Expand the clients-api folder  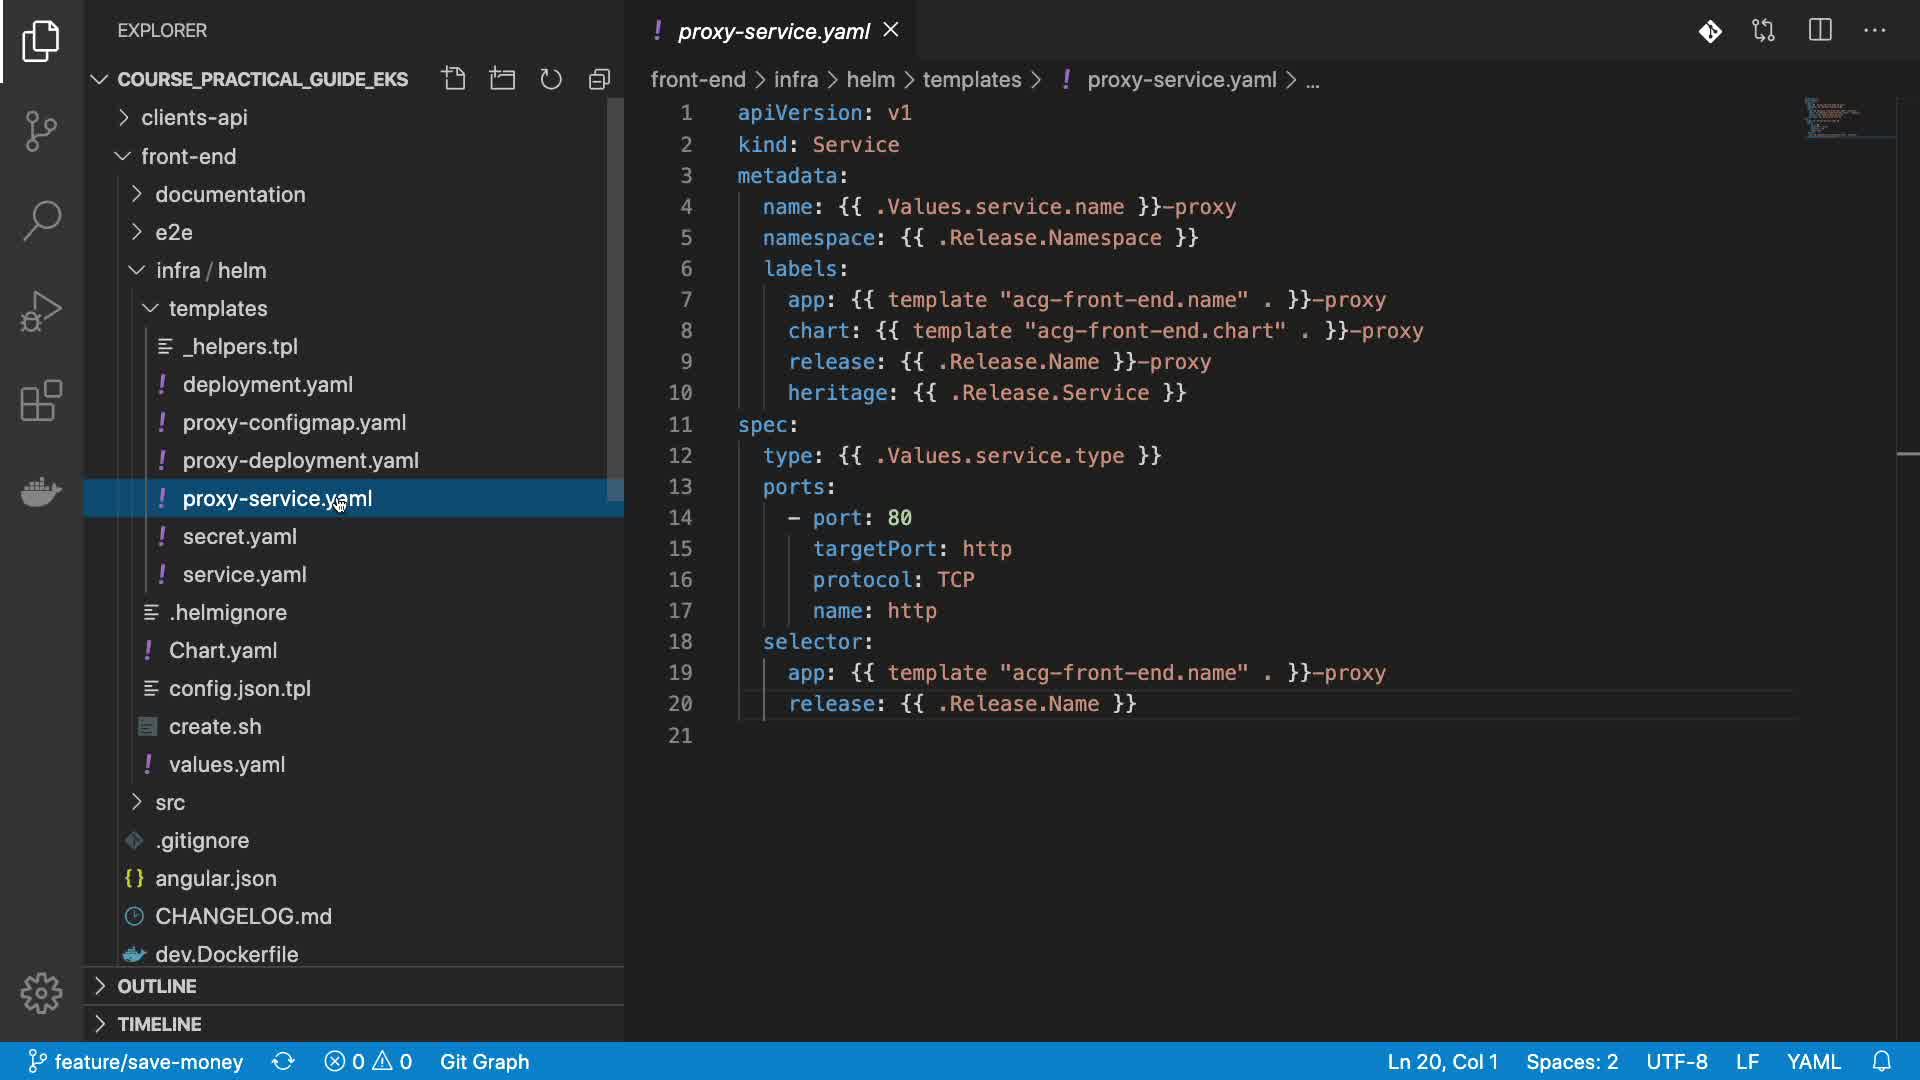pyautogui.click(x=194, y=118)
